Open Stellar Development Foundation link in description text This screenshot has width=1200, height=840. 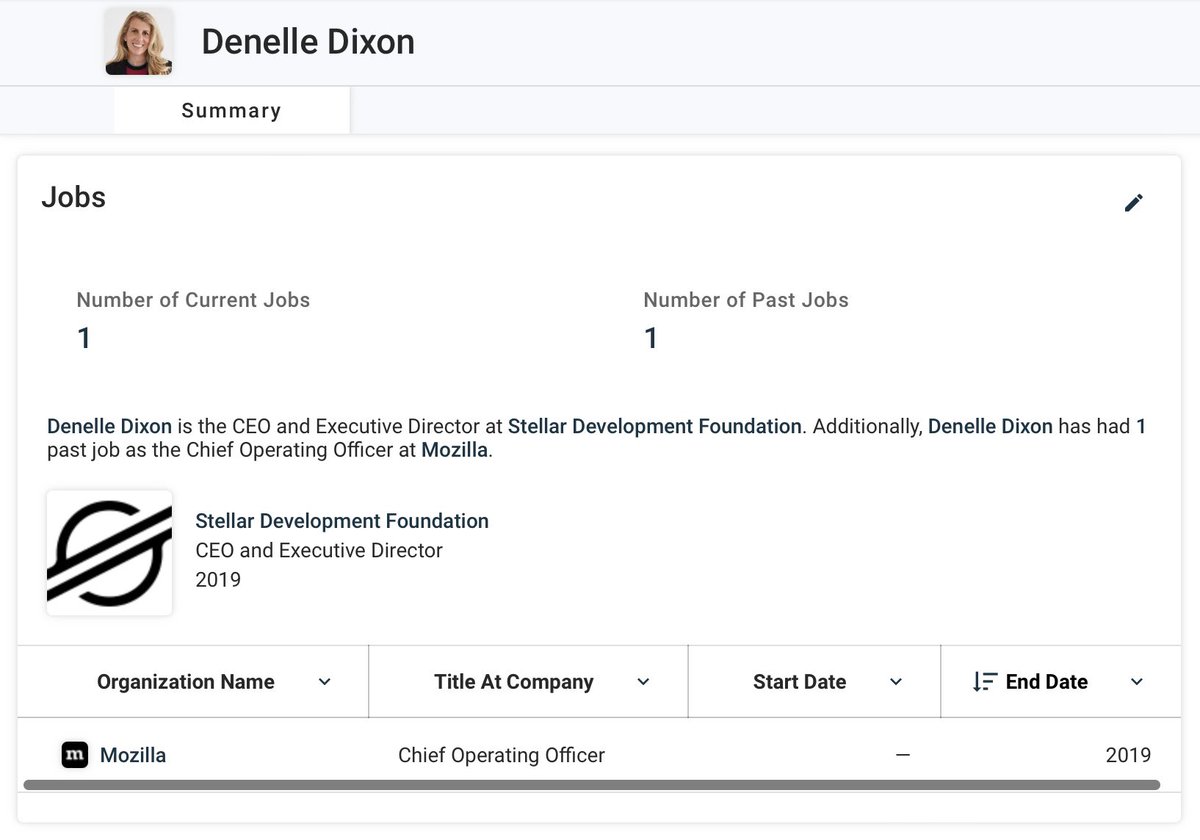point(654,426)
